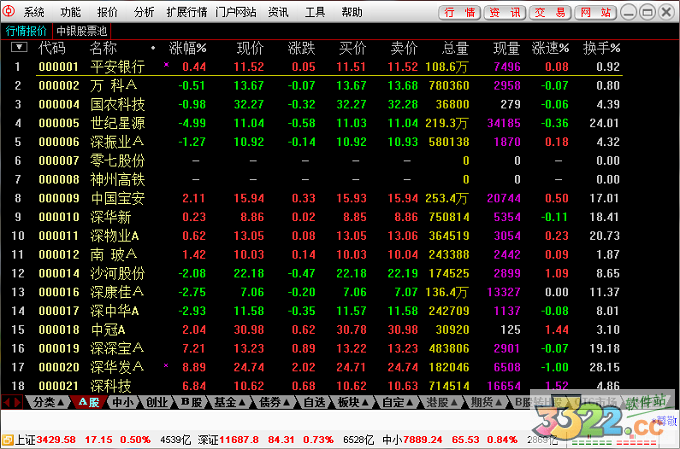Open the 帮助 menu

click(352, 12)
